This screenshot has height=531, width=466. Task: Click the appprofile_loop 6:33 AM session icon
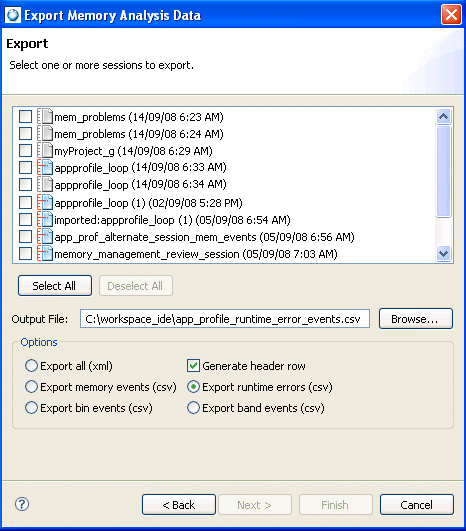pyautogui.click(x=45, y=167)
